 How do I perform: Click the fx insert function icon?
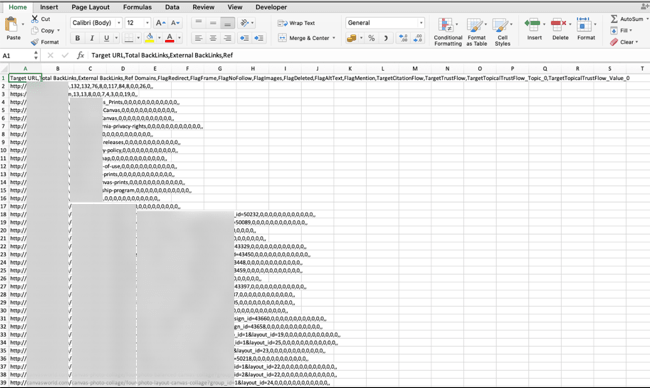coord(80,55)
